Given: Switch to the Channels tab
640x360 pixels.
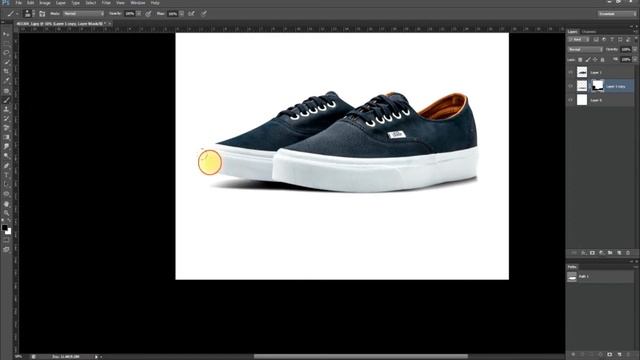Looking at the screenshot, I should tap(589, 31).
